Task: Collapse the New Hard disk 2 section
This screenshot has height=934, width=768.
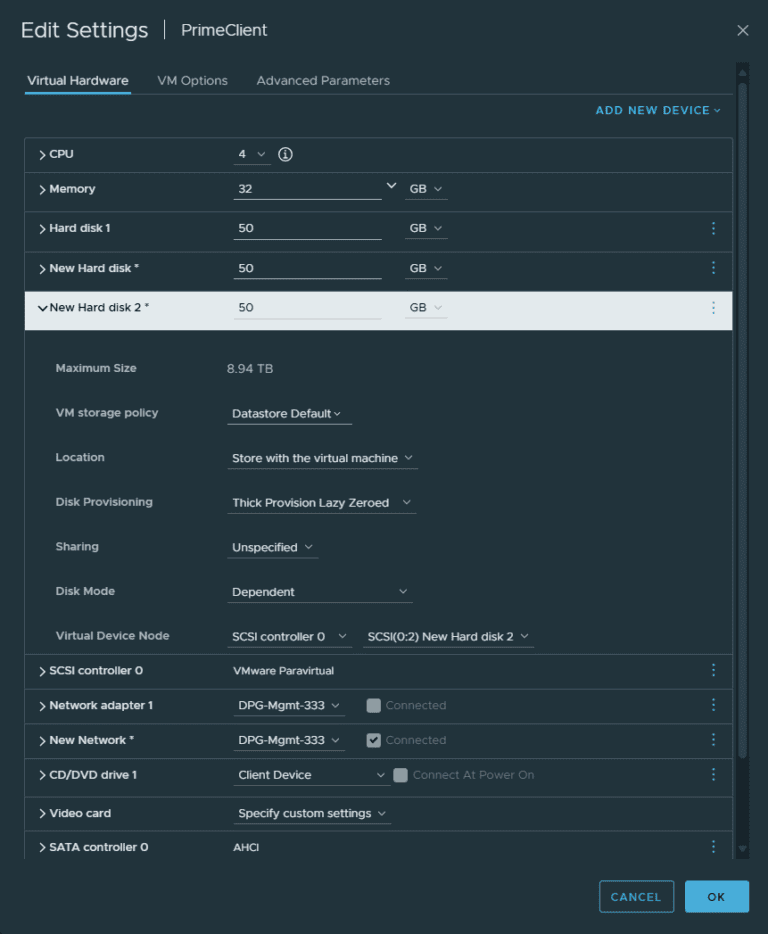Action: click(x=42, y=307)
